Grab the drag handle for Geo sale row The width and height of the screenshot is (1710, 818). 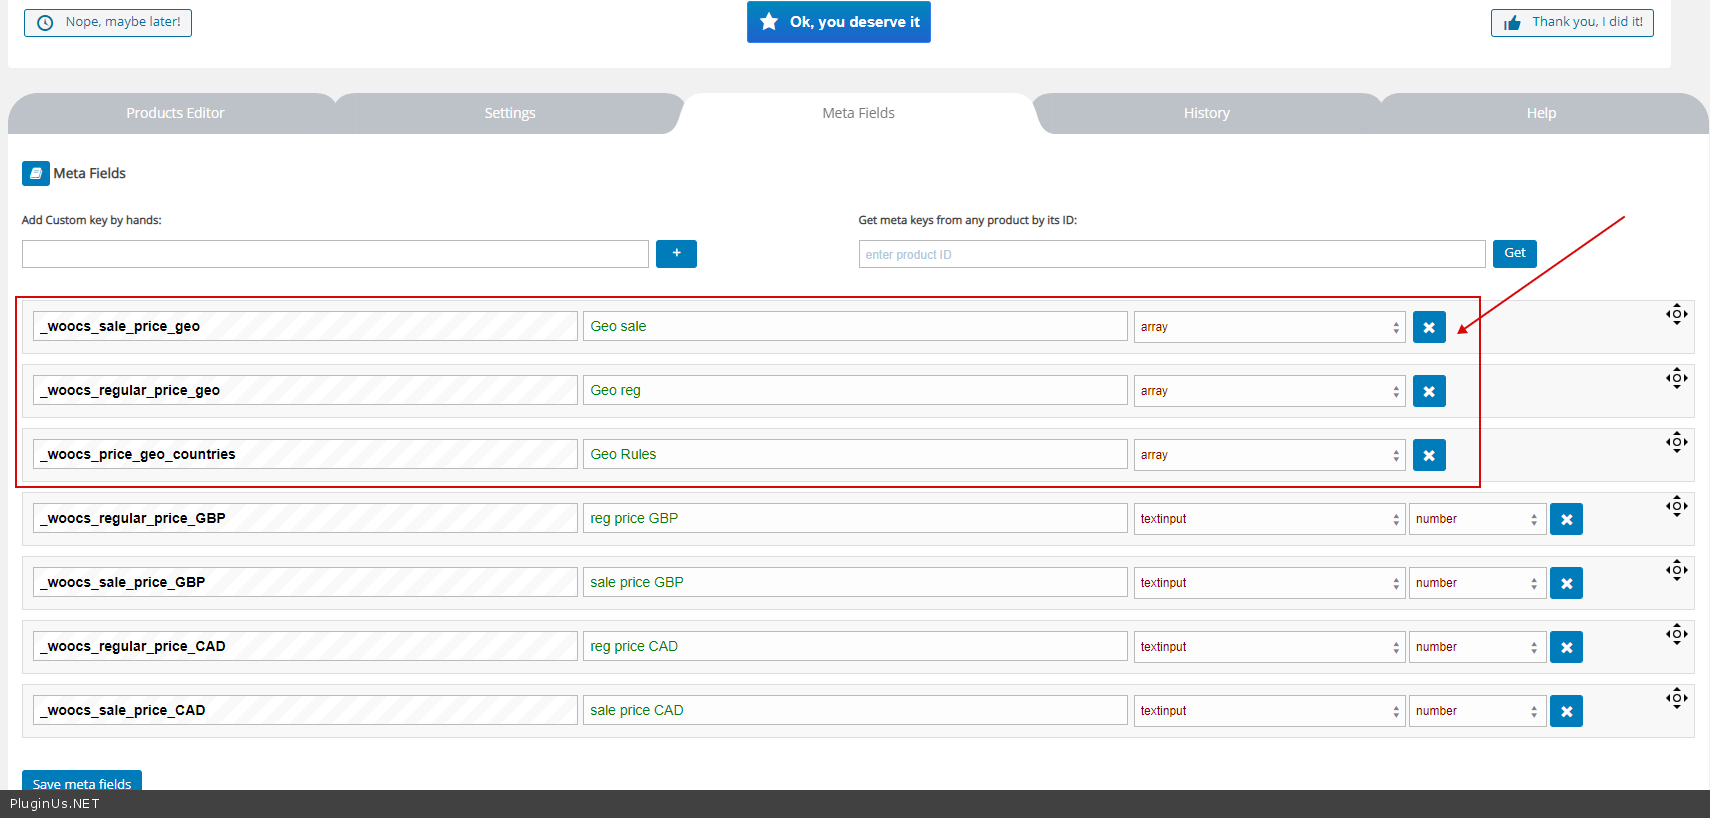1676,314
